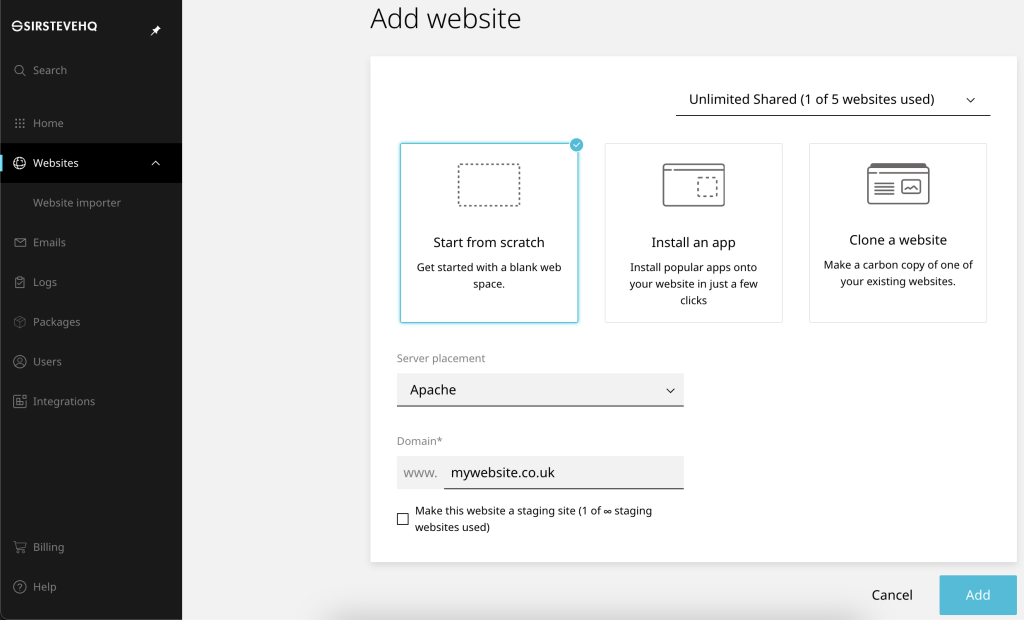1024x620 pixels.
Task: Unpin the sidebar with the pin icon
Action: 155,30
